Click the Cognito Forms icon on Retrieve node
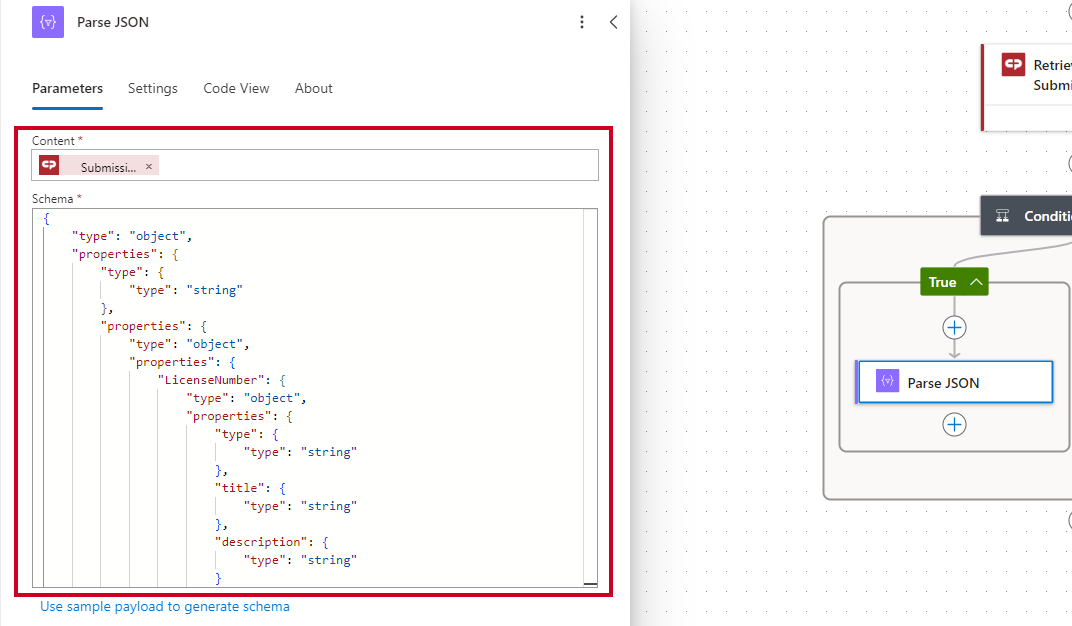This screenshot has width=1072, height=626. click(x=1013, y=65)
